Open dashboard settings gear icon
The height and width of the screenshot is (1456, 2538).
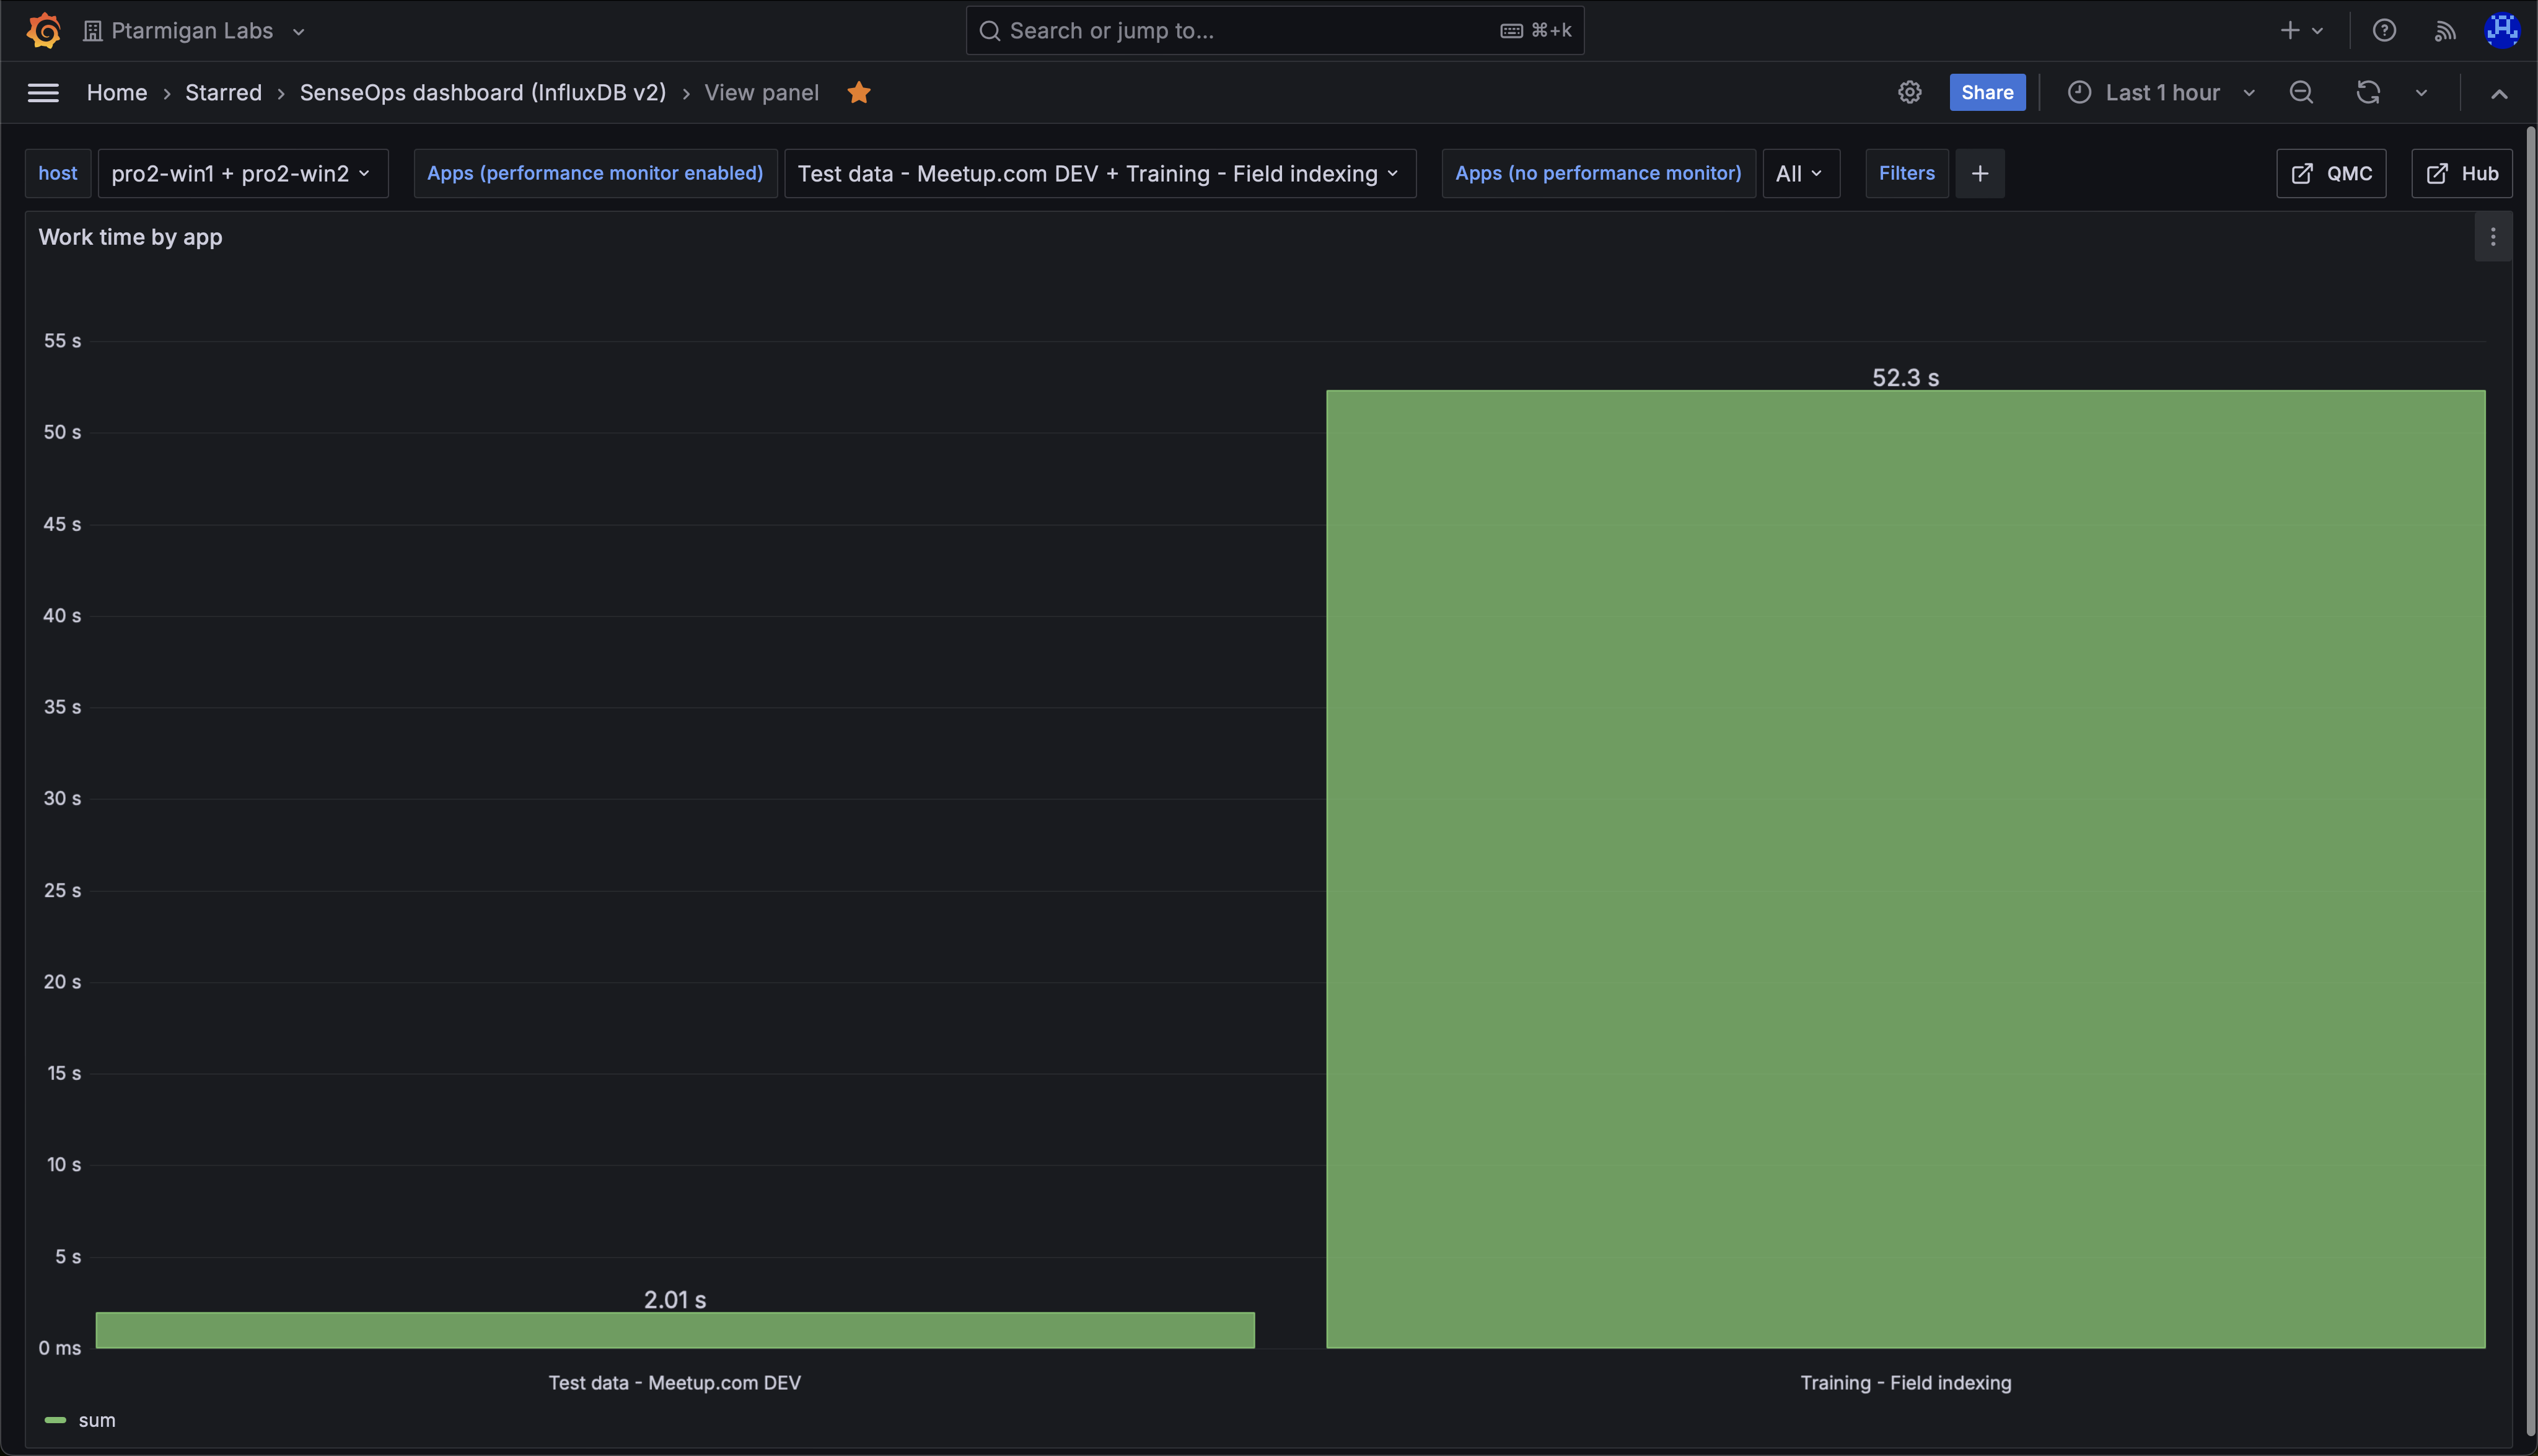pyautogui.click(x=1909, y=93)
